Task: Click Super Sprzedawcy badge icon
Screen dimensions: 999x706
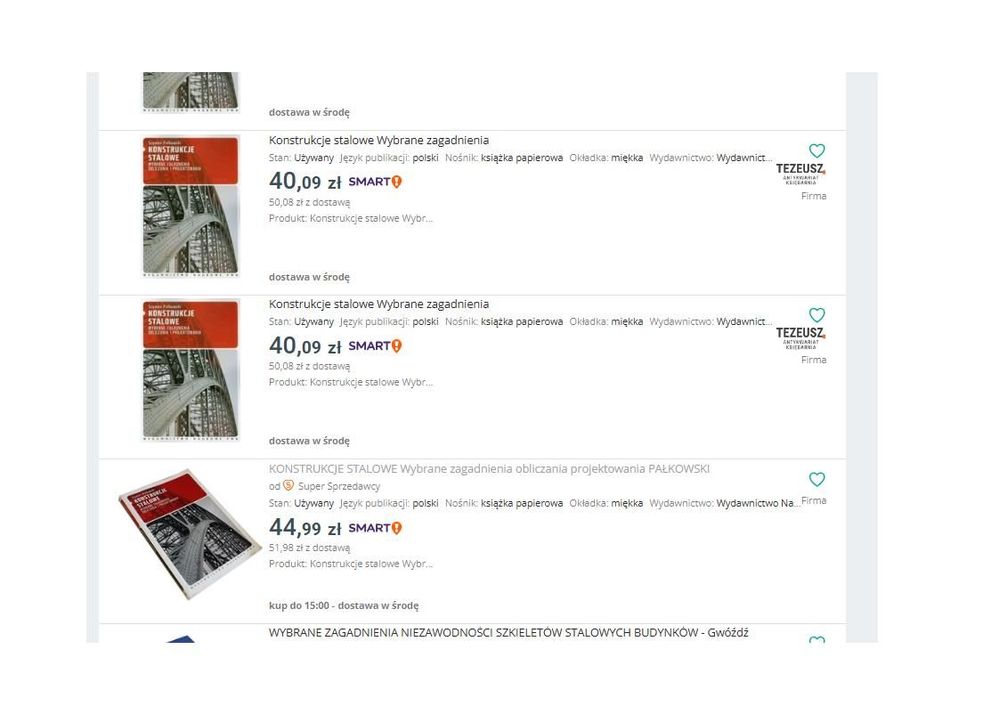Action: [288, 486]
